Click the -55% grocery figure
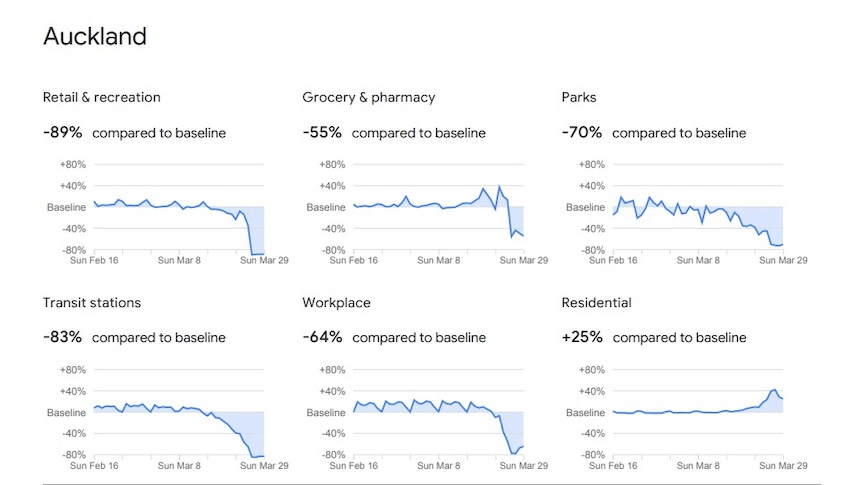This screenshot has width=850, height=485. [x=323, y=132]
